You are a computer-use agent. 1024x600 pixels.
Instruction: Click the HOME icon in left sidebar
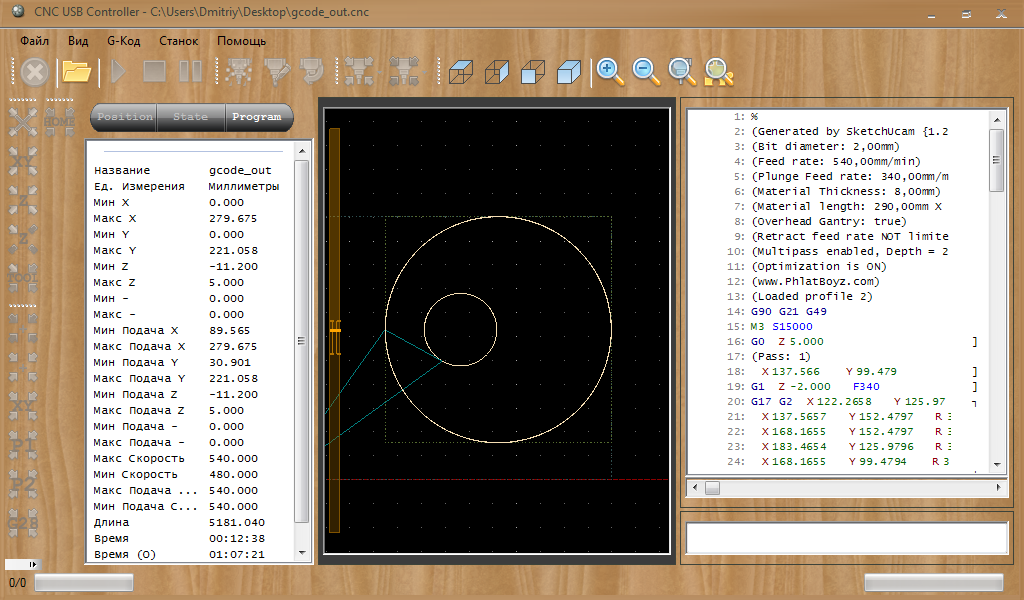(59, 121)
